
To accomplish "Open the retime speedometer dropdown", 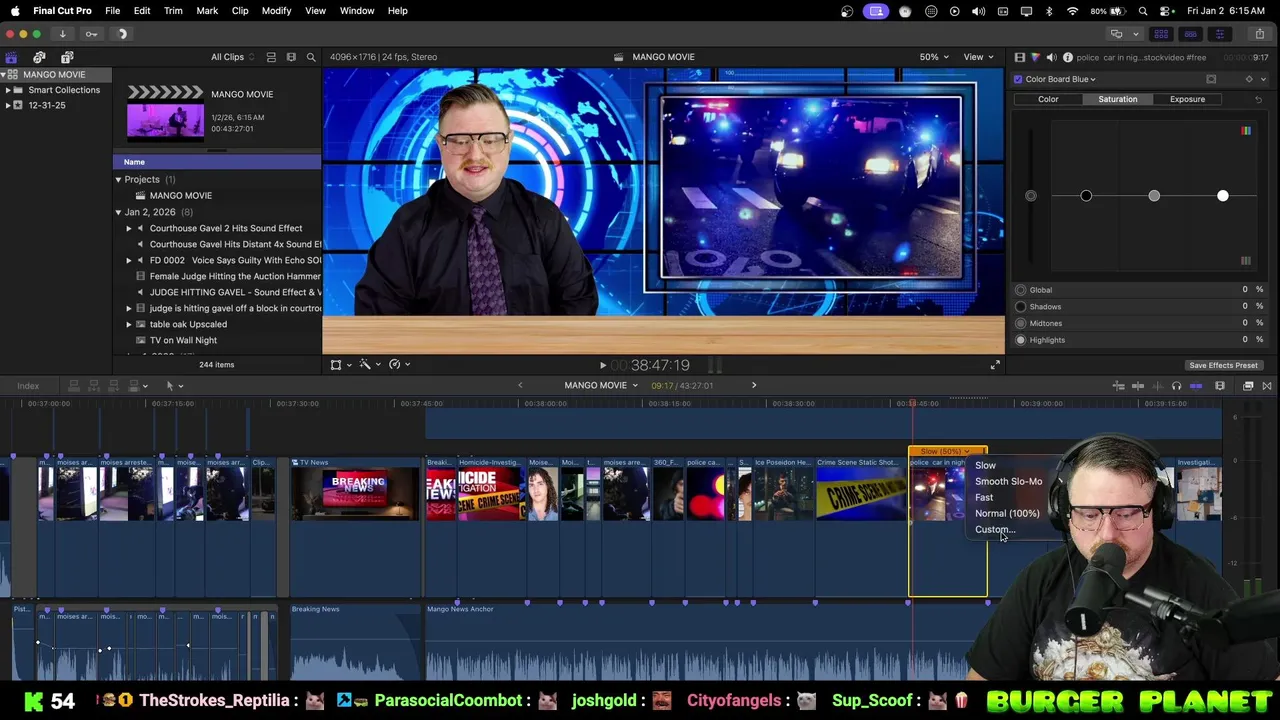I will (399, 365).
